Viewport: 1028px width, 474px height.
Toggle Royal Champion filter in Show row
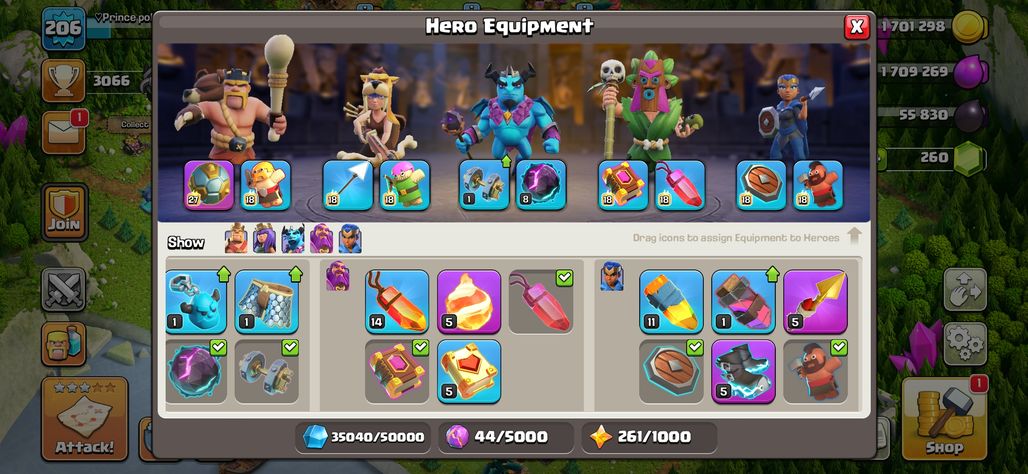[350, 239]
